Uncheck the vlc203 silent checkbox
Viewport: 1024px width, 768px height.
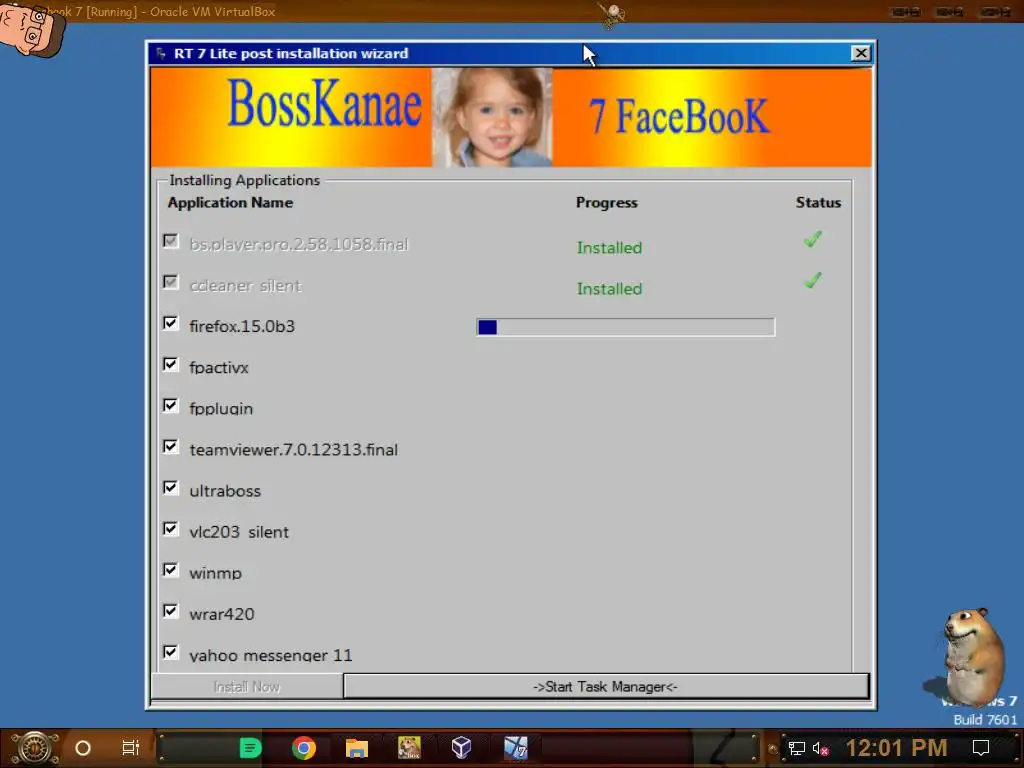click(x=170, y=529)
